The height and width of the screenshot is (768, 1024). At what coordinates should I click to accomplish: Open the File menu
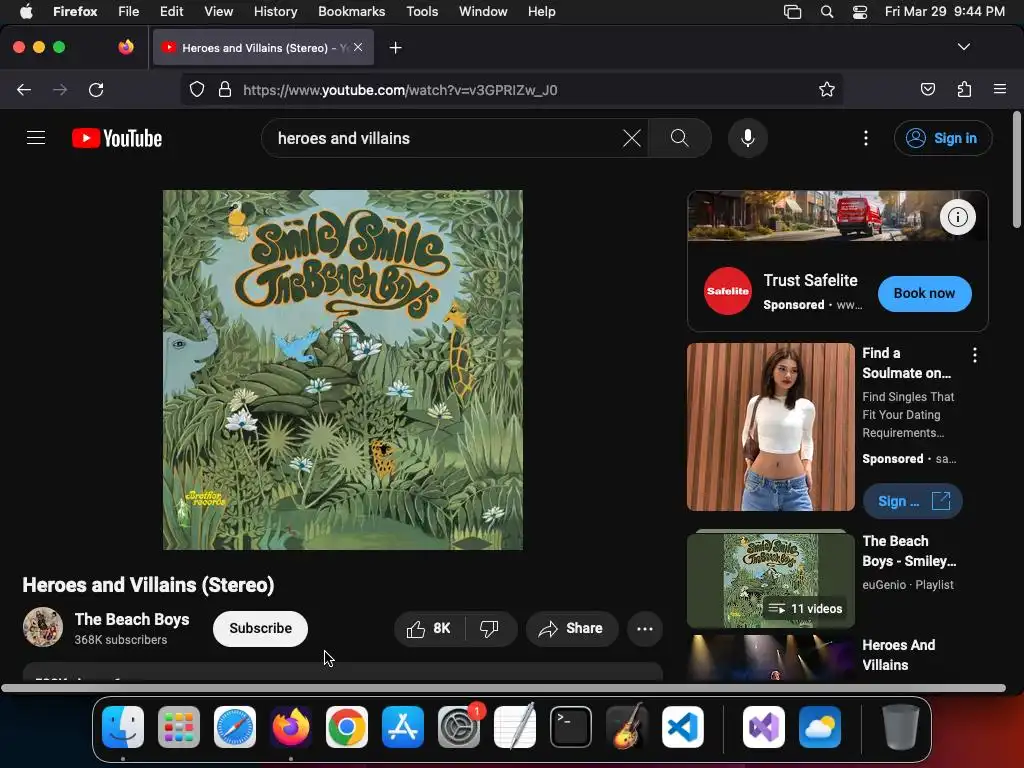pyautogui.click(x=128, y=12)
